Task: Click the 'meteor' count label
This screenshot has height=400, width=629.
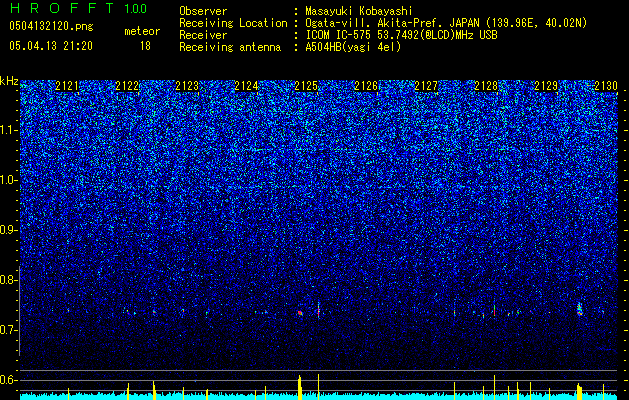Action: (x=142, y=31)
